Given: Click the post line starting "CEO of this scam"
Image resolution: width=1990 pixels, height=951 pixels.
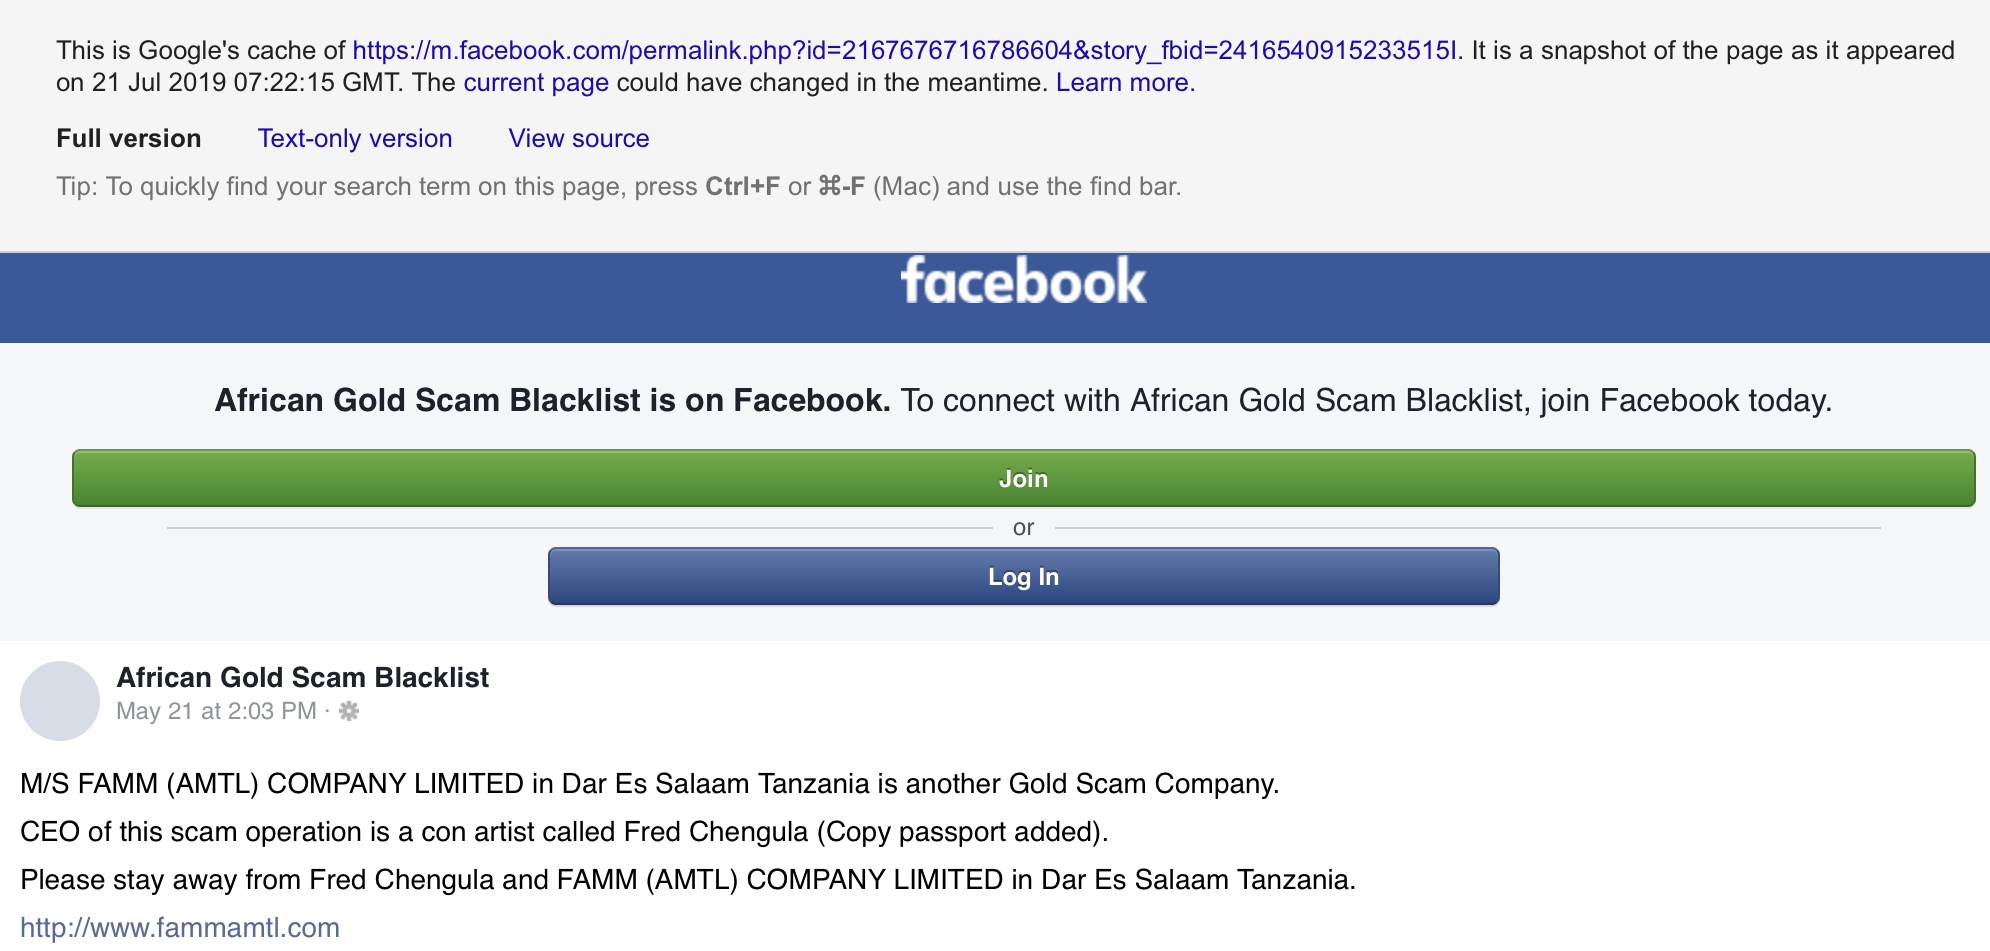Looking at the screenshot, I should (564, 832).
